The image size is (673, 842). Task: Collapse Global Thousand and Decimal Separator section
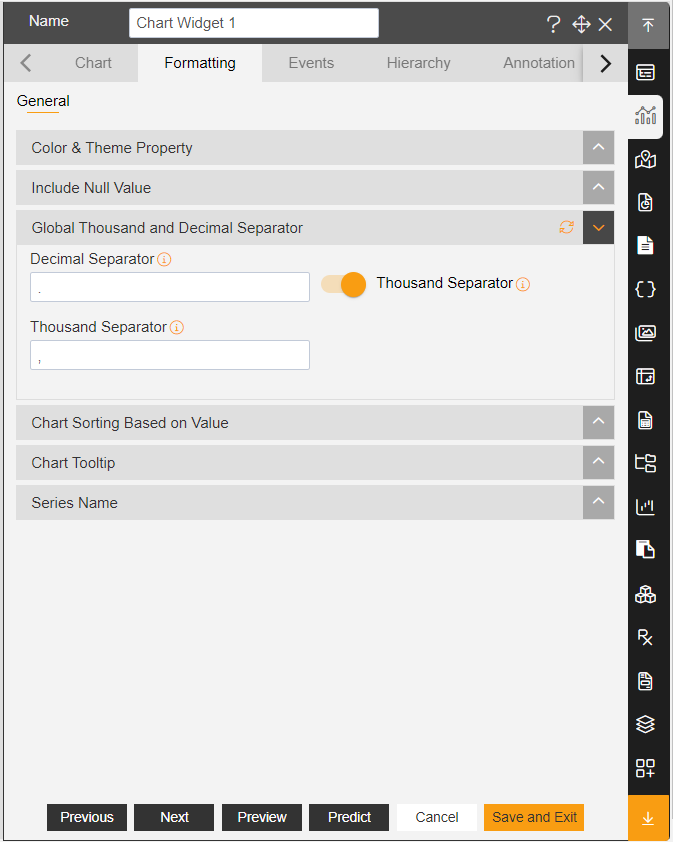(x=598, y=228)
